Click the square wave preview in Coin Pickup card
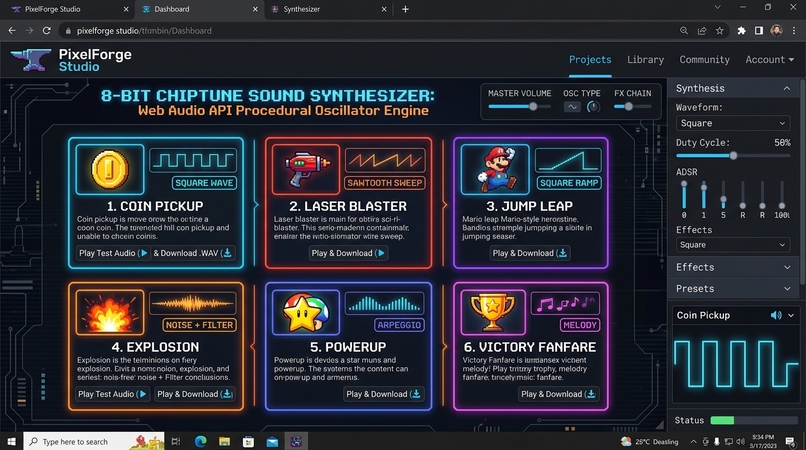The image size is (806, 450). click(193, 160)
